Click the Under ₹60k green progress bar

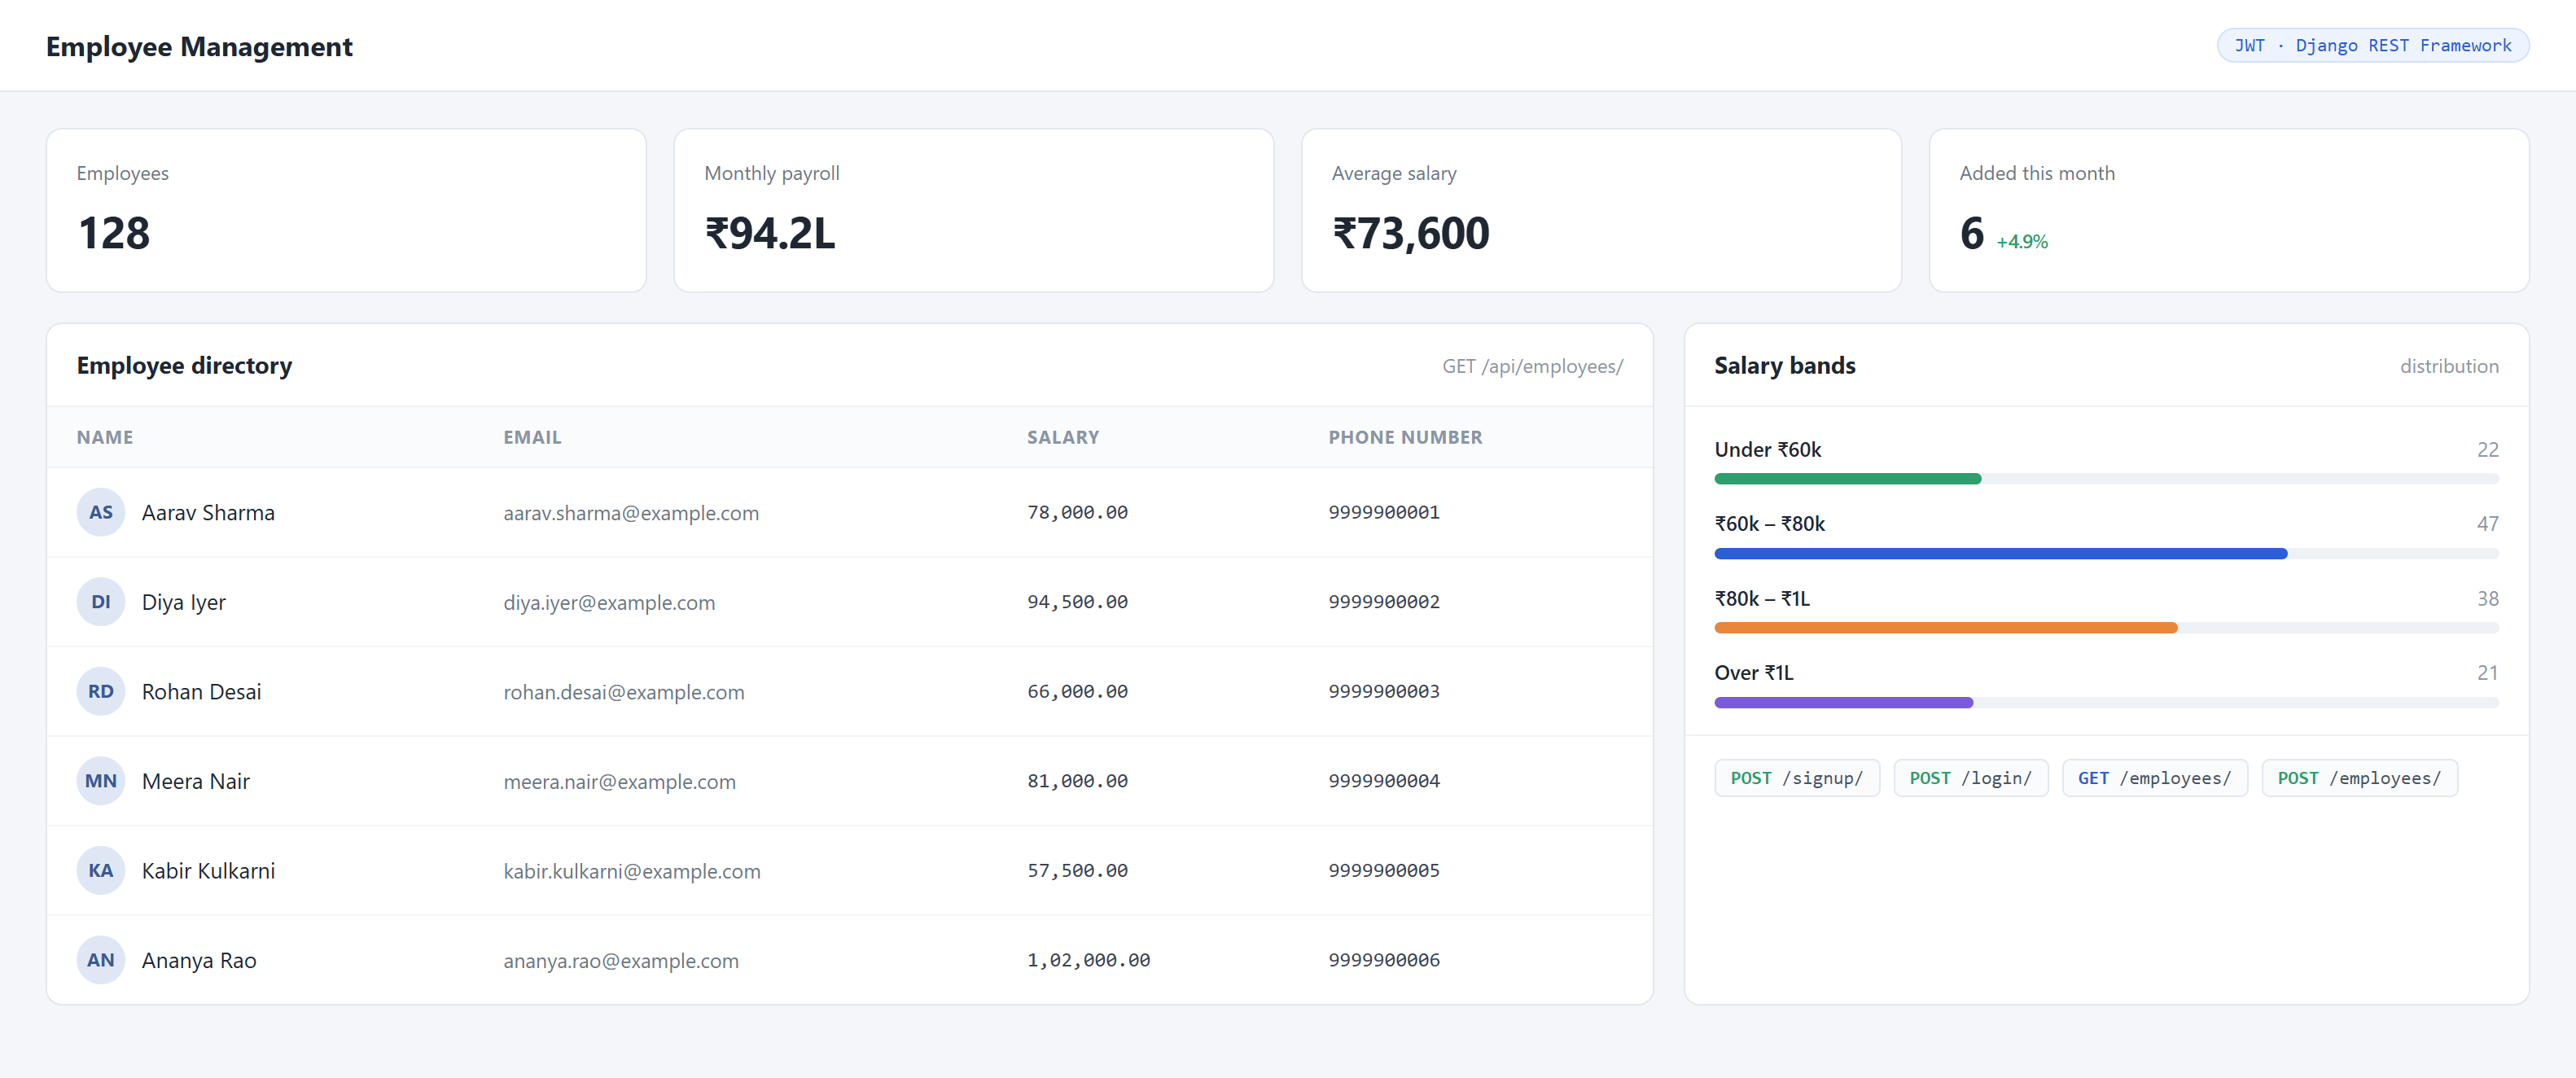click(x=1847, y=479)
